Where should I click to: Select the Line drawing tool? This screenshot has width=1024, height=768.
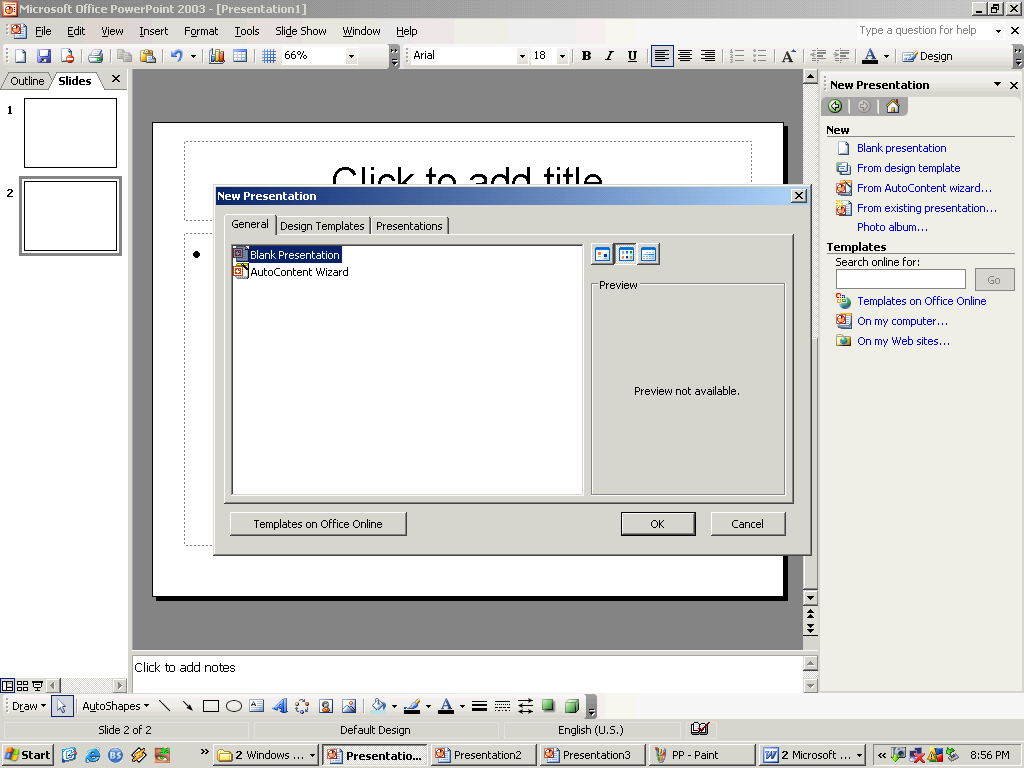(165, 706)
